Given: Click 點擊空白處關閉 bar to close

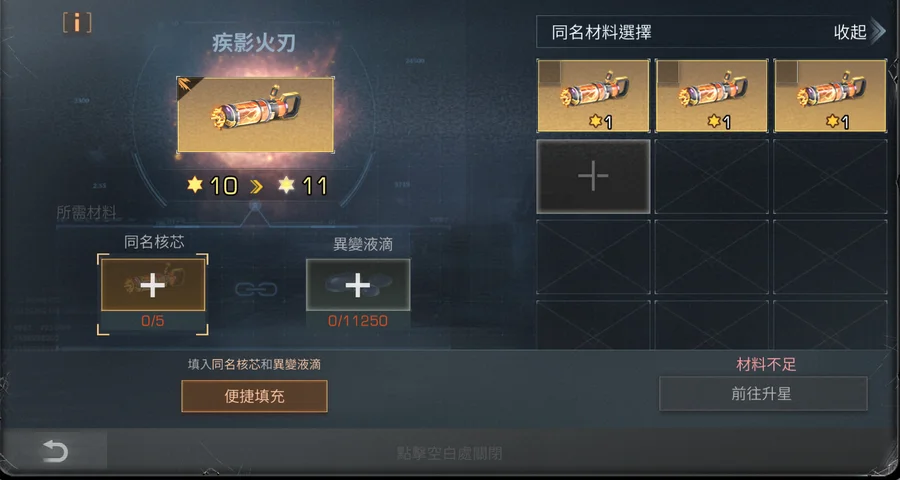Looking at the screenshot, I should click(449, 454).
